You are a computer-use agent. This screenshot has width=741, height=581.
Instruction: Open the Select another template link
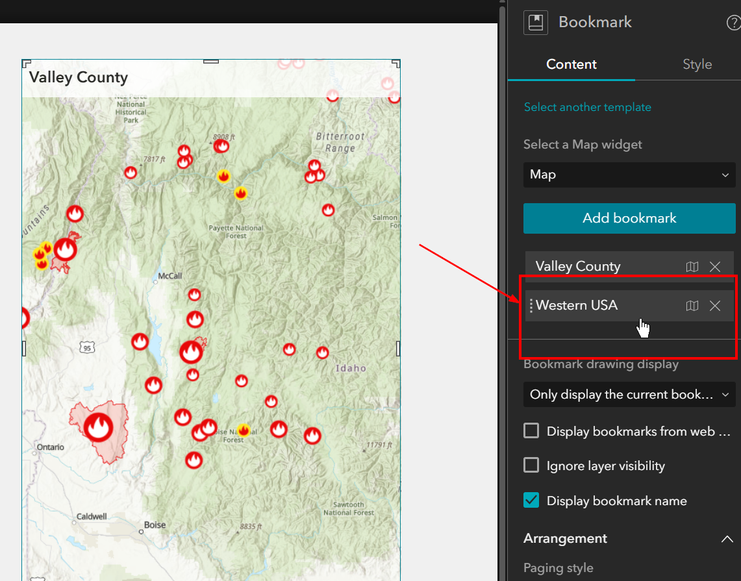pos(587,107)
